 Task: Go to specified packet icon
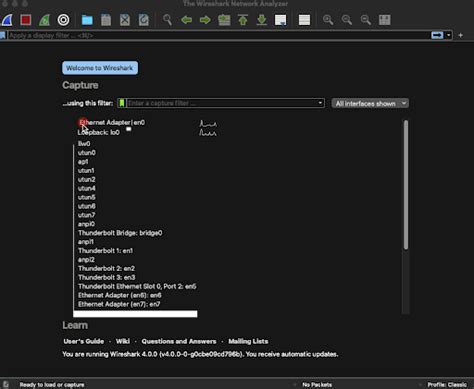(224, 20)
